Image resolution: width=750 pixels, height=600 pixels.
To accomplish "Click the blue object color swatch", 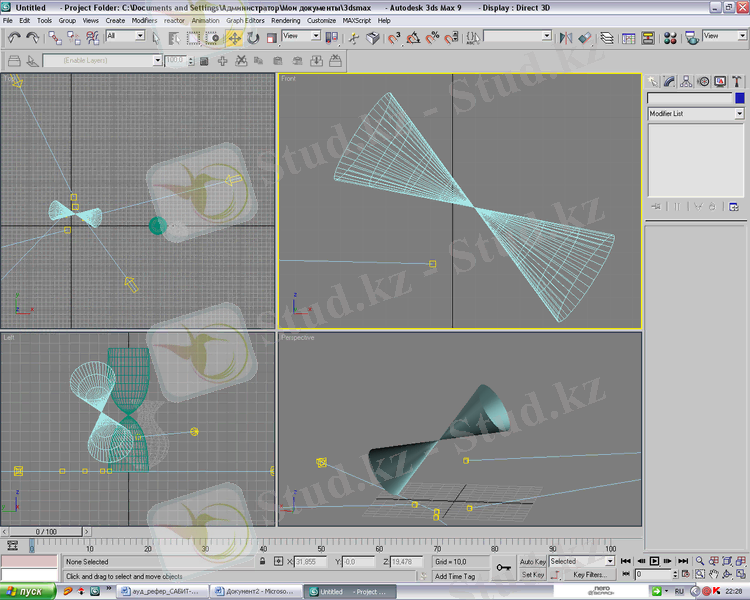I will pos(739,98).
